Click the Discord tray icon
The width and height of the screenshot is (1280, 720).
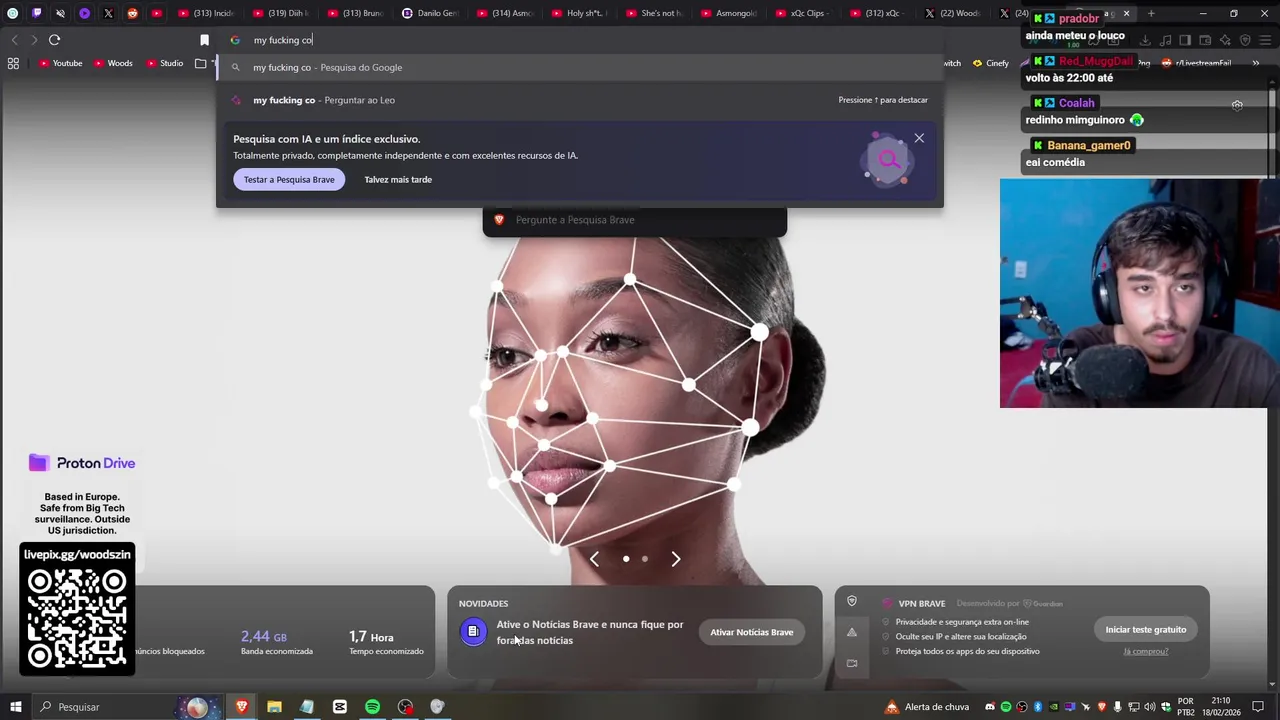point(990,707)
